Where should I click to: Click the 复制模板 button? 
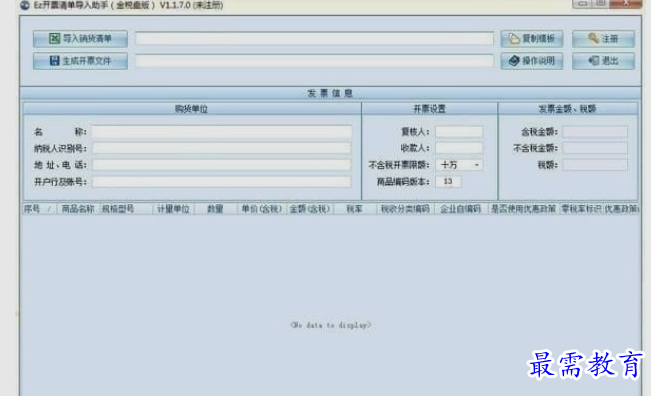click(532, 39)
